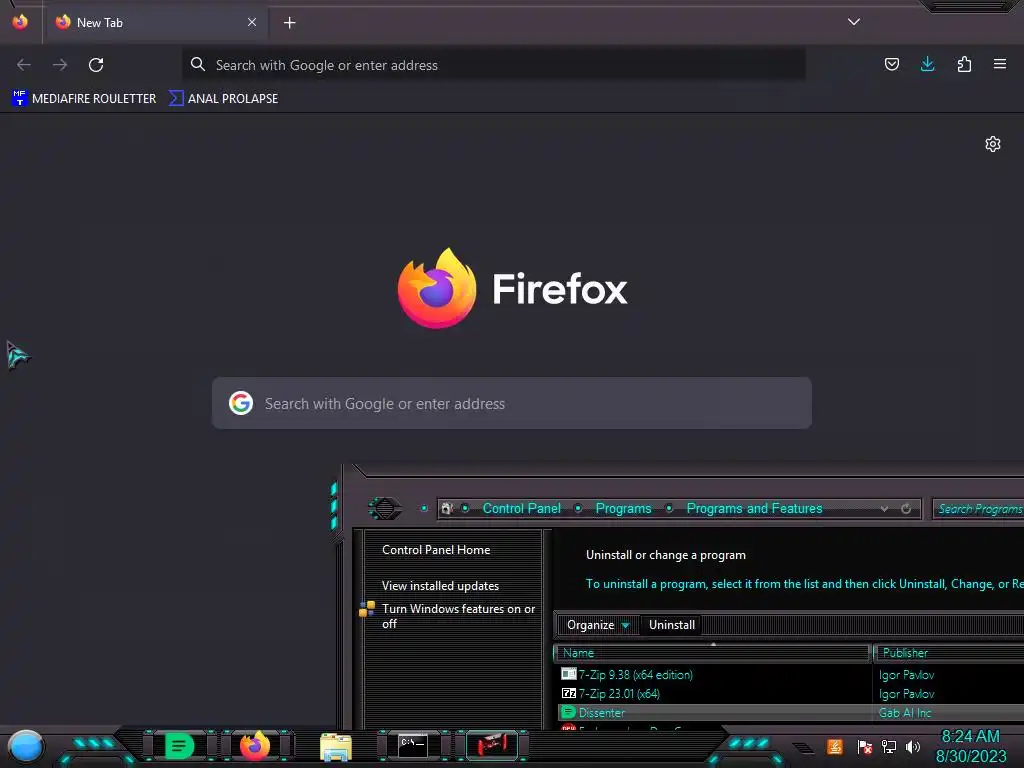This screenshot has height=768, width=1024.
Task: Open the volume speaker tray icon
Action: click(x=913, y=746)
